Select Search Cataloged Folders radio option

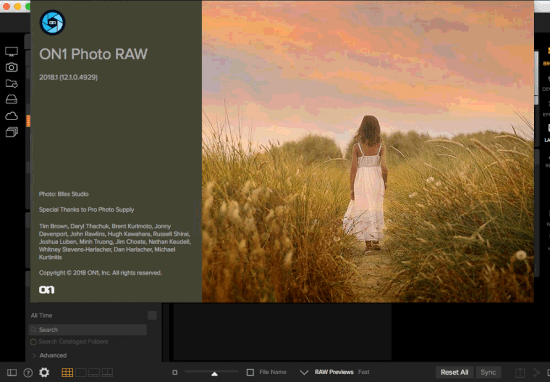coord(33,342)
